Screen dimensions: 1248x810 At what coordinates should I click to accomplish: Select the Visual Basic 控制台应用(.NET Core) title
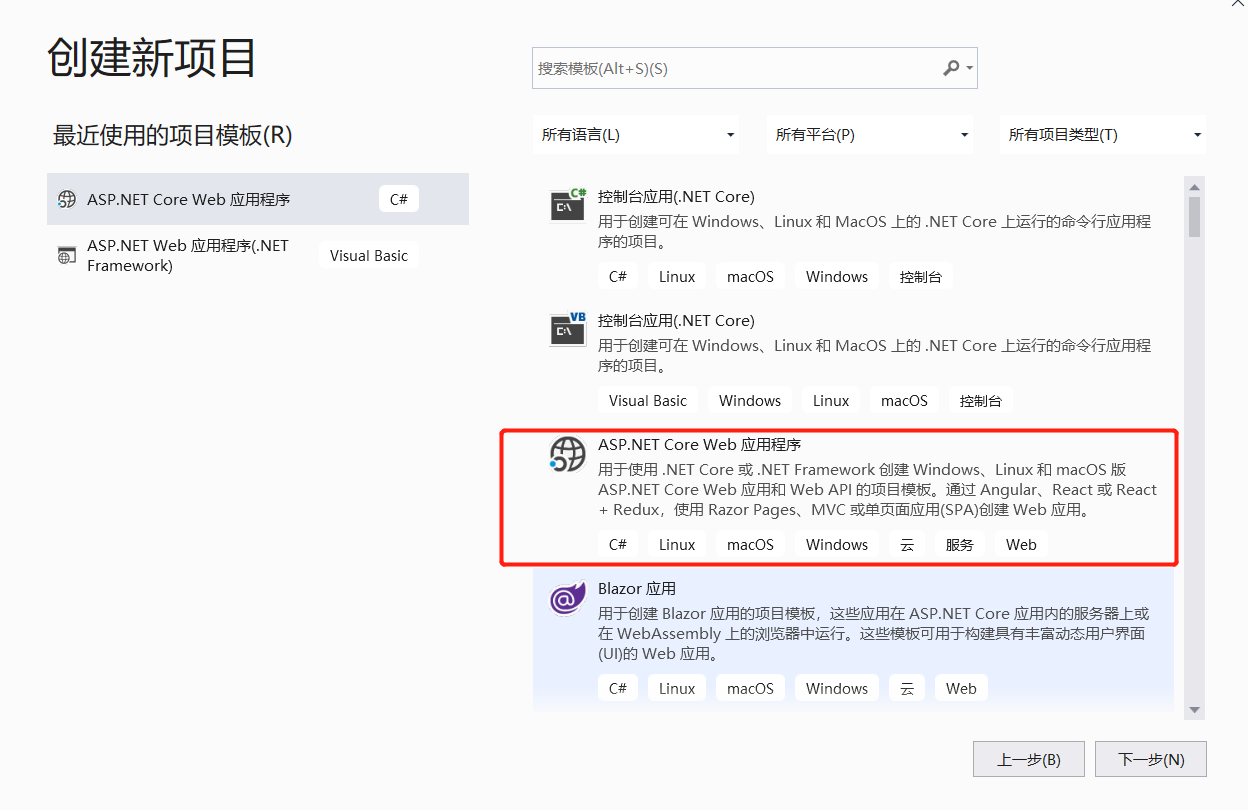tap(676, 320)
